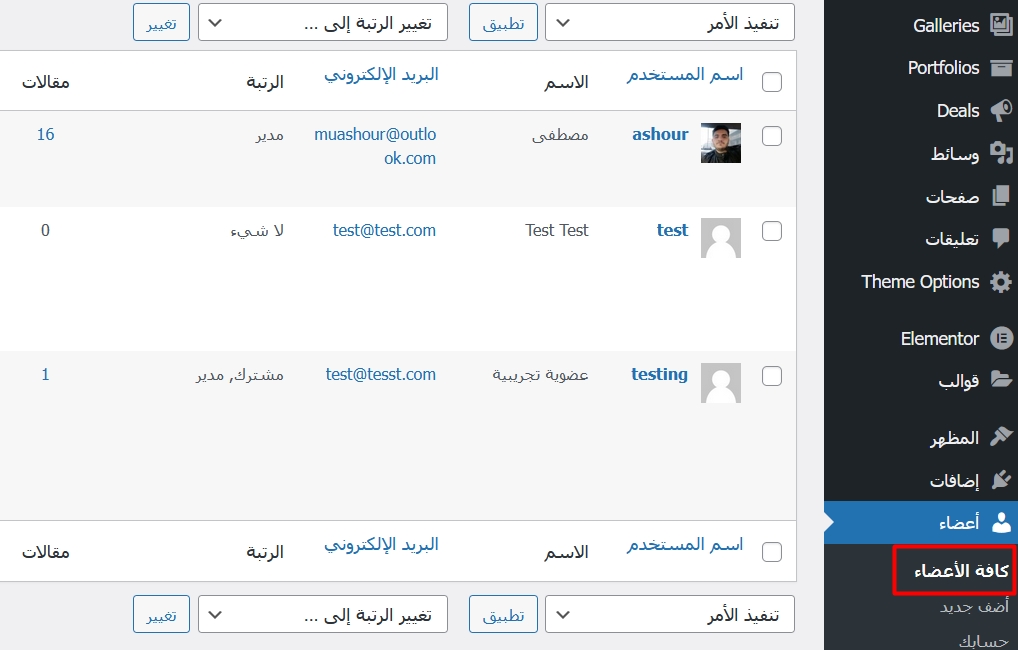Select the checkbox for user ashour
Image resolution: width=1018 pixels, height=650 pixels.
click(771, 136)
